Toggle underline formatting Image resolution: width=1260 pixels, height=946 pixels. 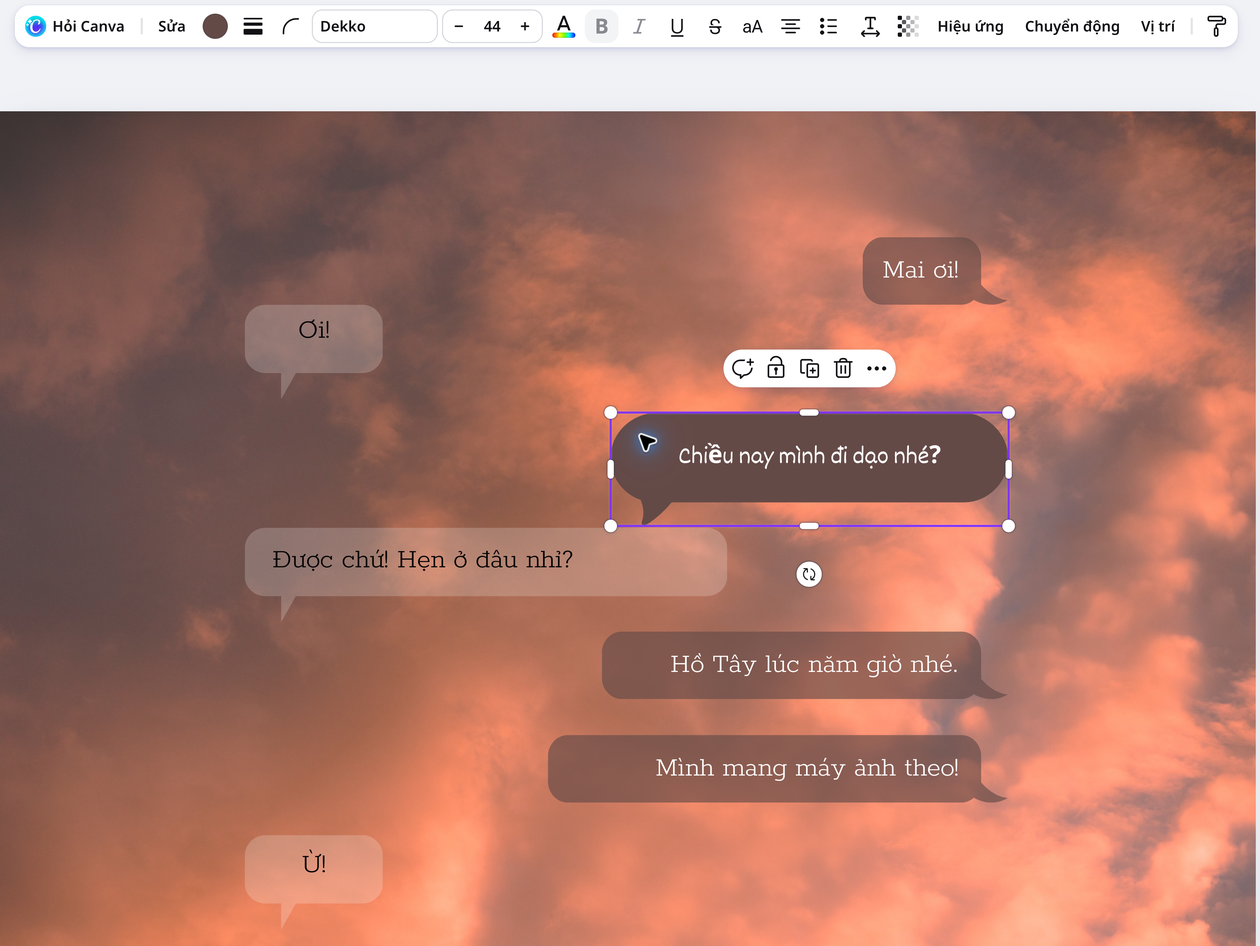click(677, 26)
